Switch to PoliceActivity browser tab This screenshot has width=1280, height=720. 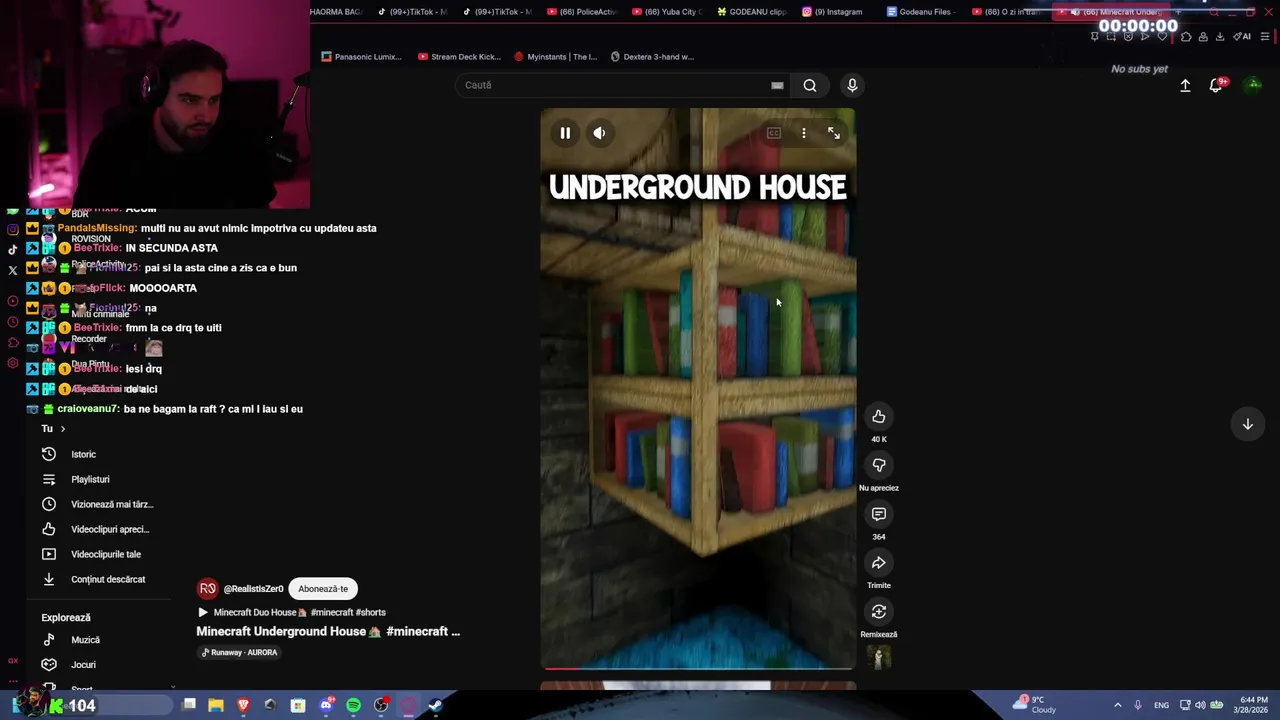tap(582, 12)
